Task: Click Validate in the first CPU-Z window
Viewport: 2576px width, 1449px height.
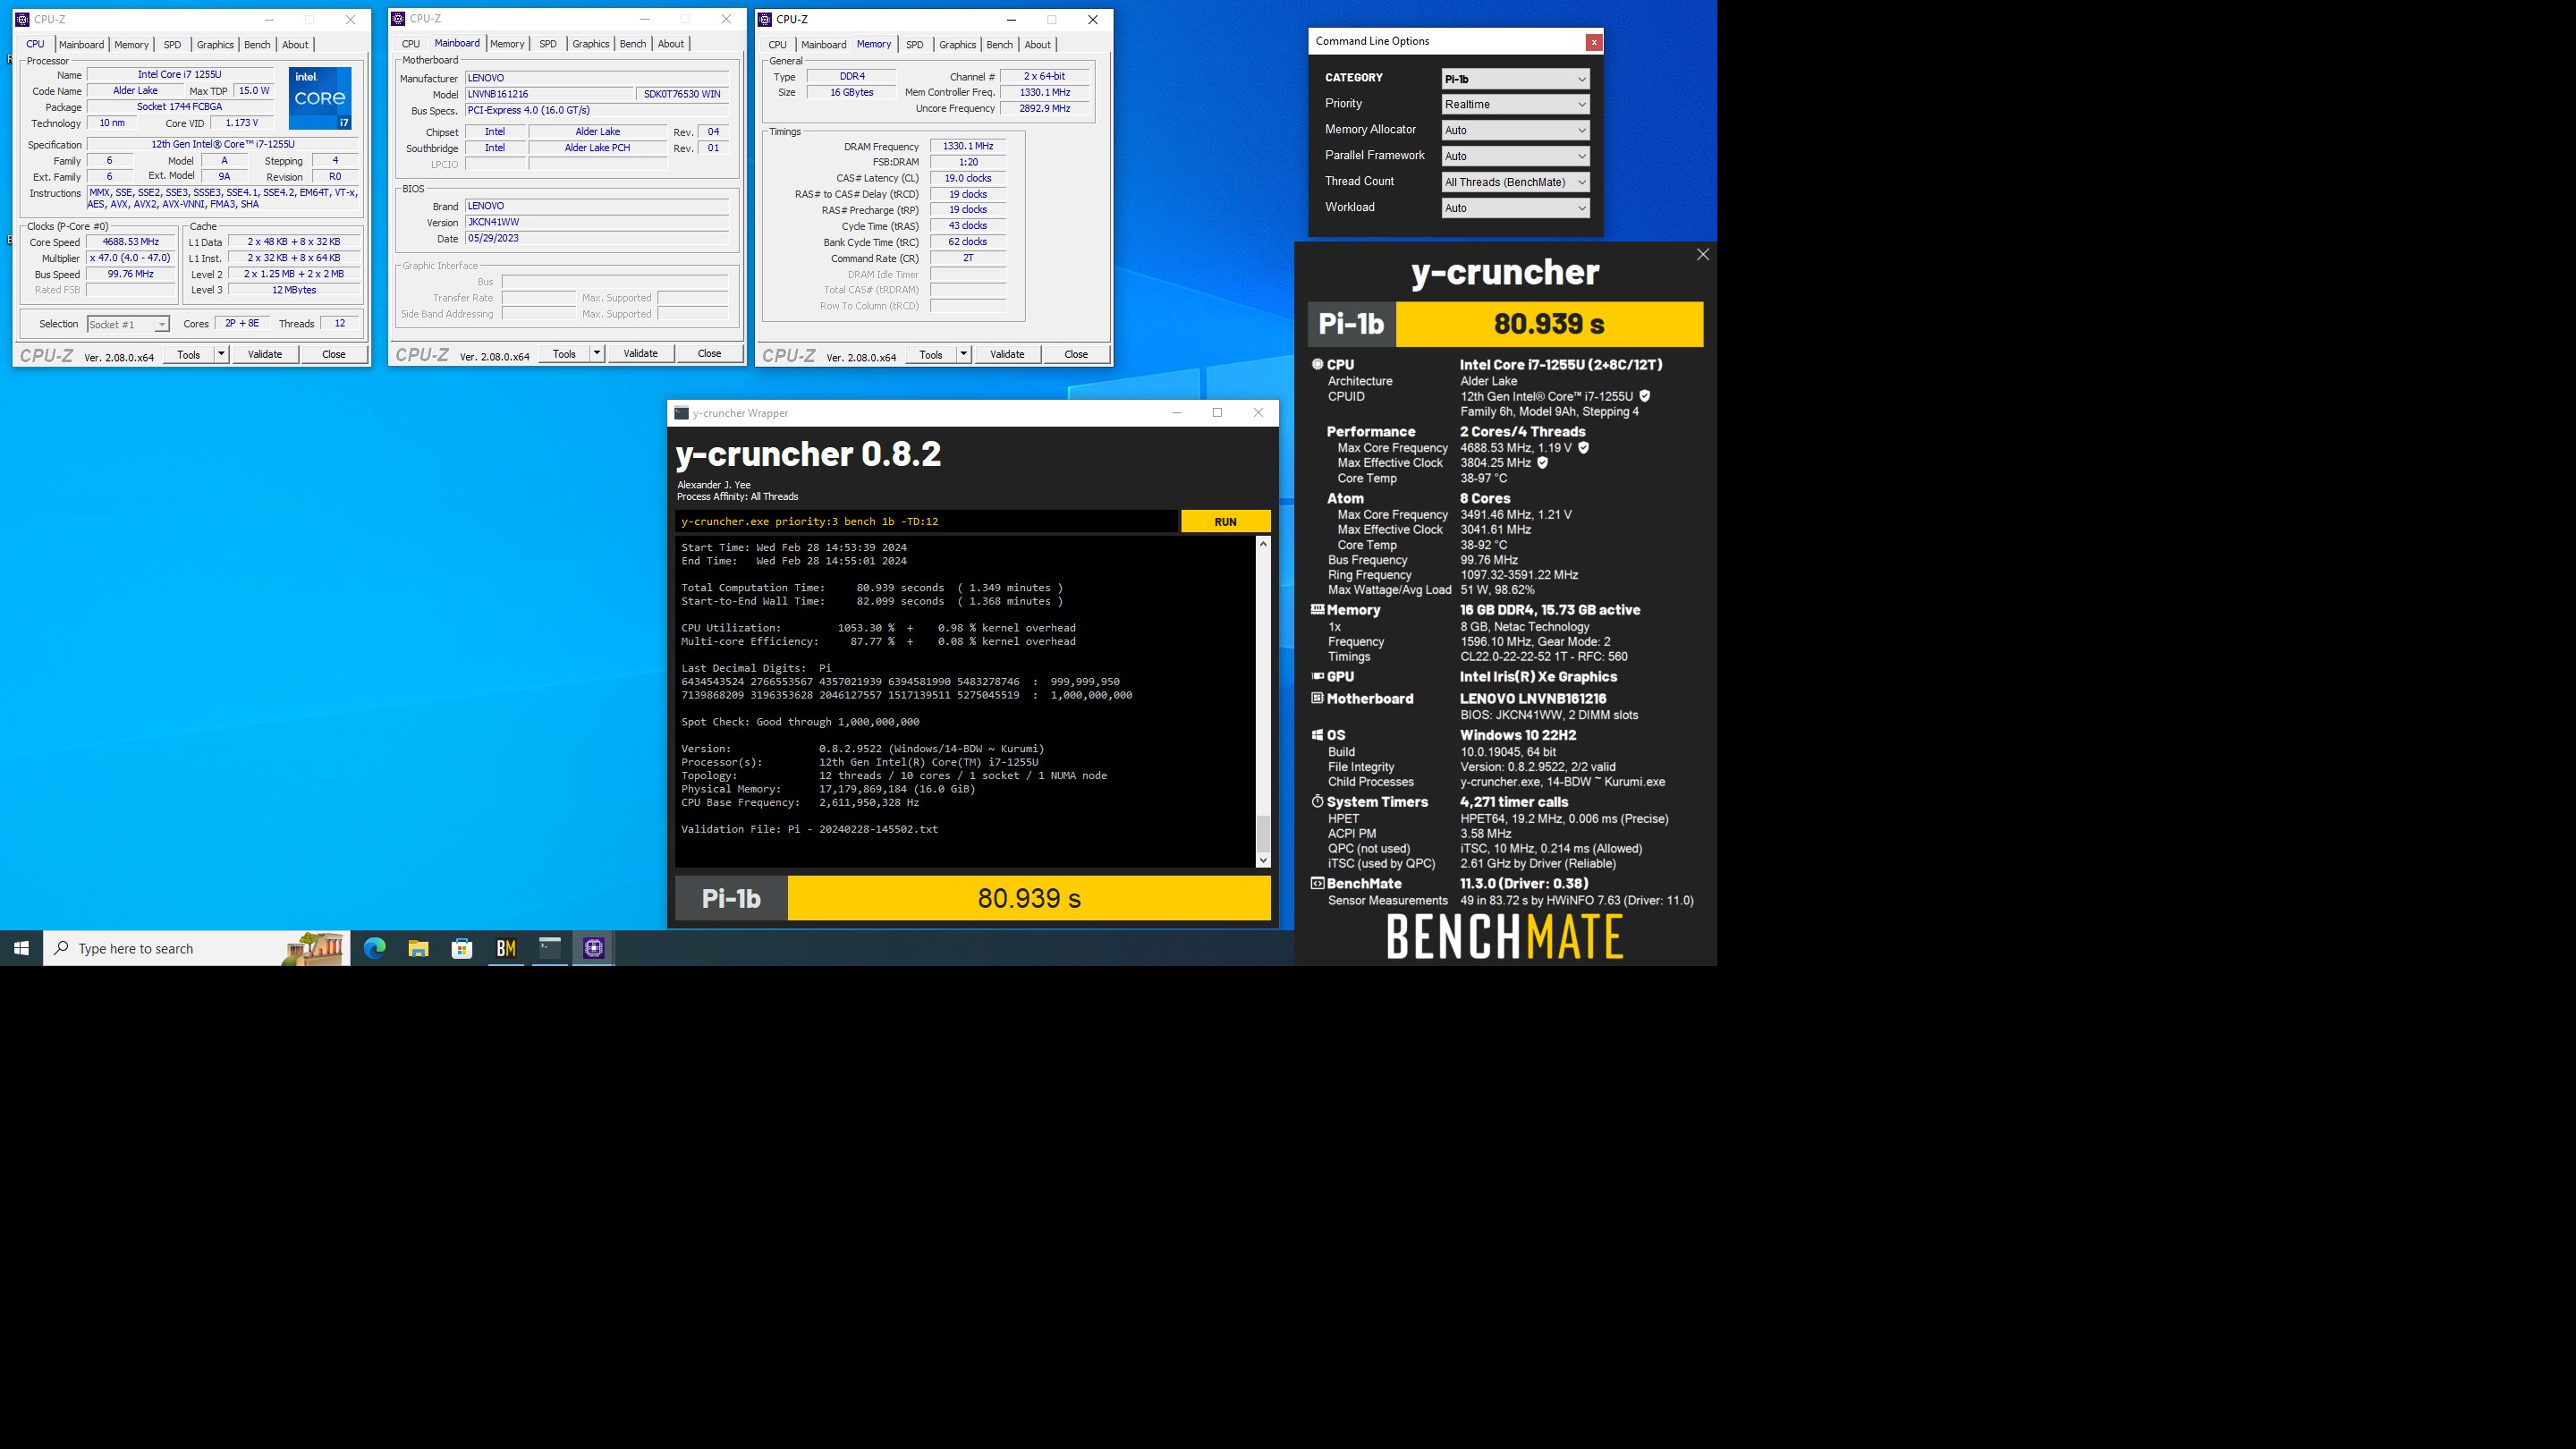Action: click(265, 354)
